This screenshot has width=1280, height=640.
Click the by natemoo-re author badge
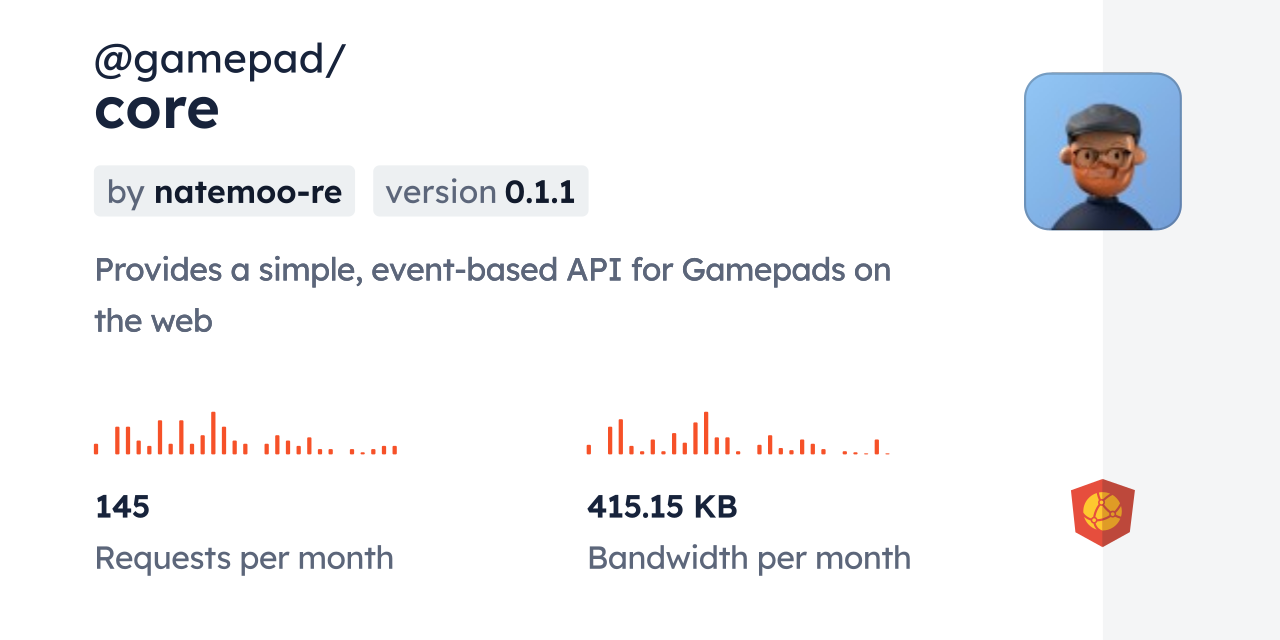[224, 191]
